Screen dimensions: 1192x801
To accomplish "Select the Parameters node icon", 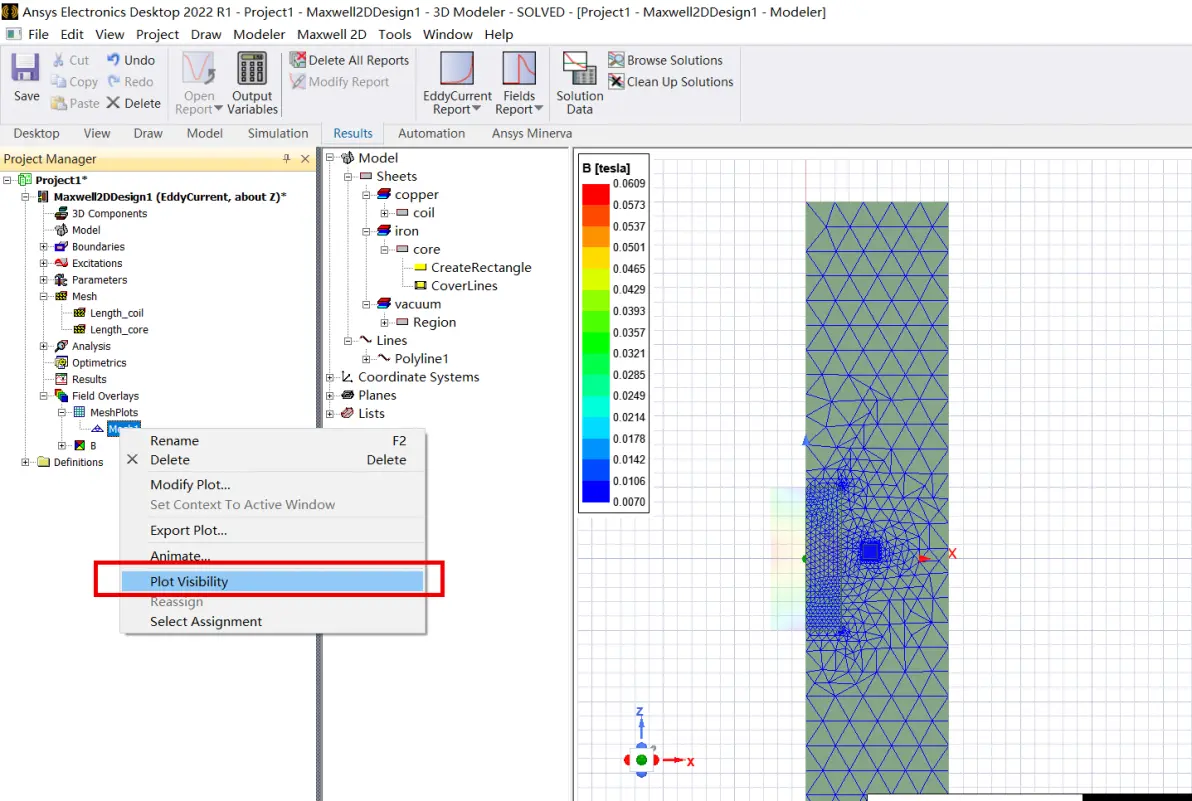I will 61,280.
